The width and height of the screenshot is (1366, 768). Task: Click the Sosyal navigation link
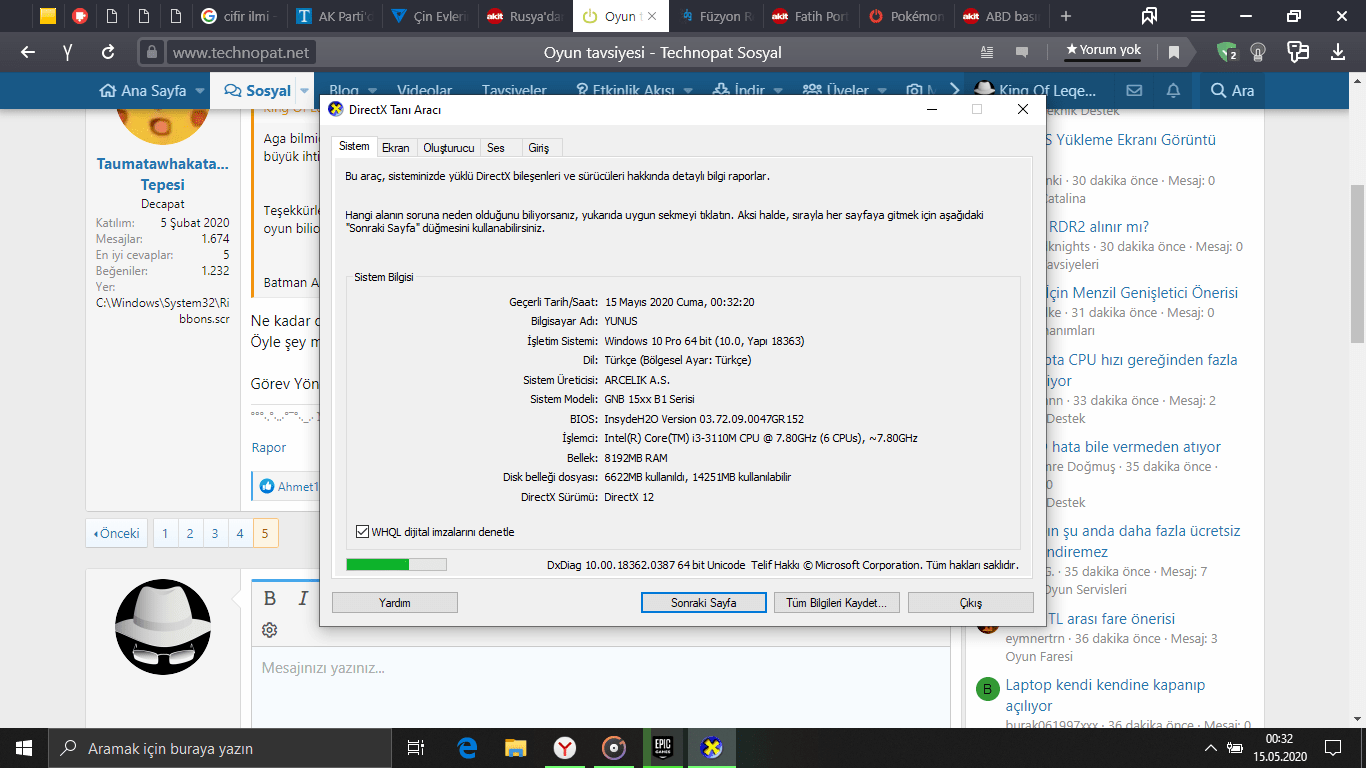(x=258, y=91)
